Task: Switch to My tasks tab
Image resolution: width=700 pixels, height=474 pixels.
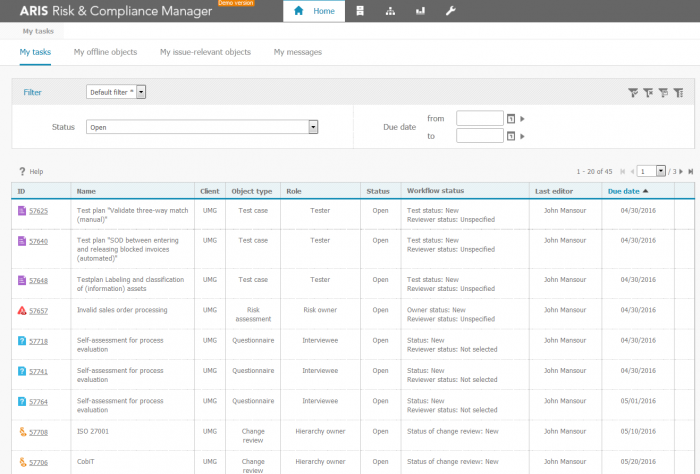Action: coord(35,52)
